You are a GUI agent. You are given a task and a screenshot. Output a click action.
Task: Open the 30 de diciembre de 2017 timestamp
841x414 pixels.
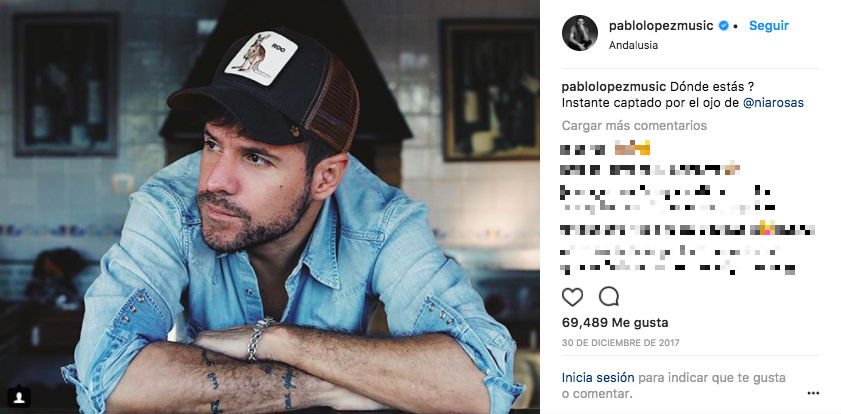pyautogui.click(x=621, y=343)
